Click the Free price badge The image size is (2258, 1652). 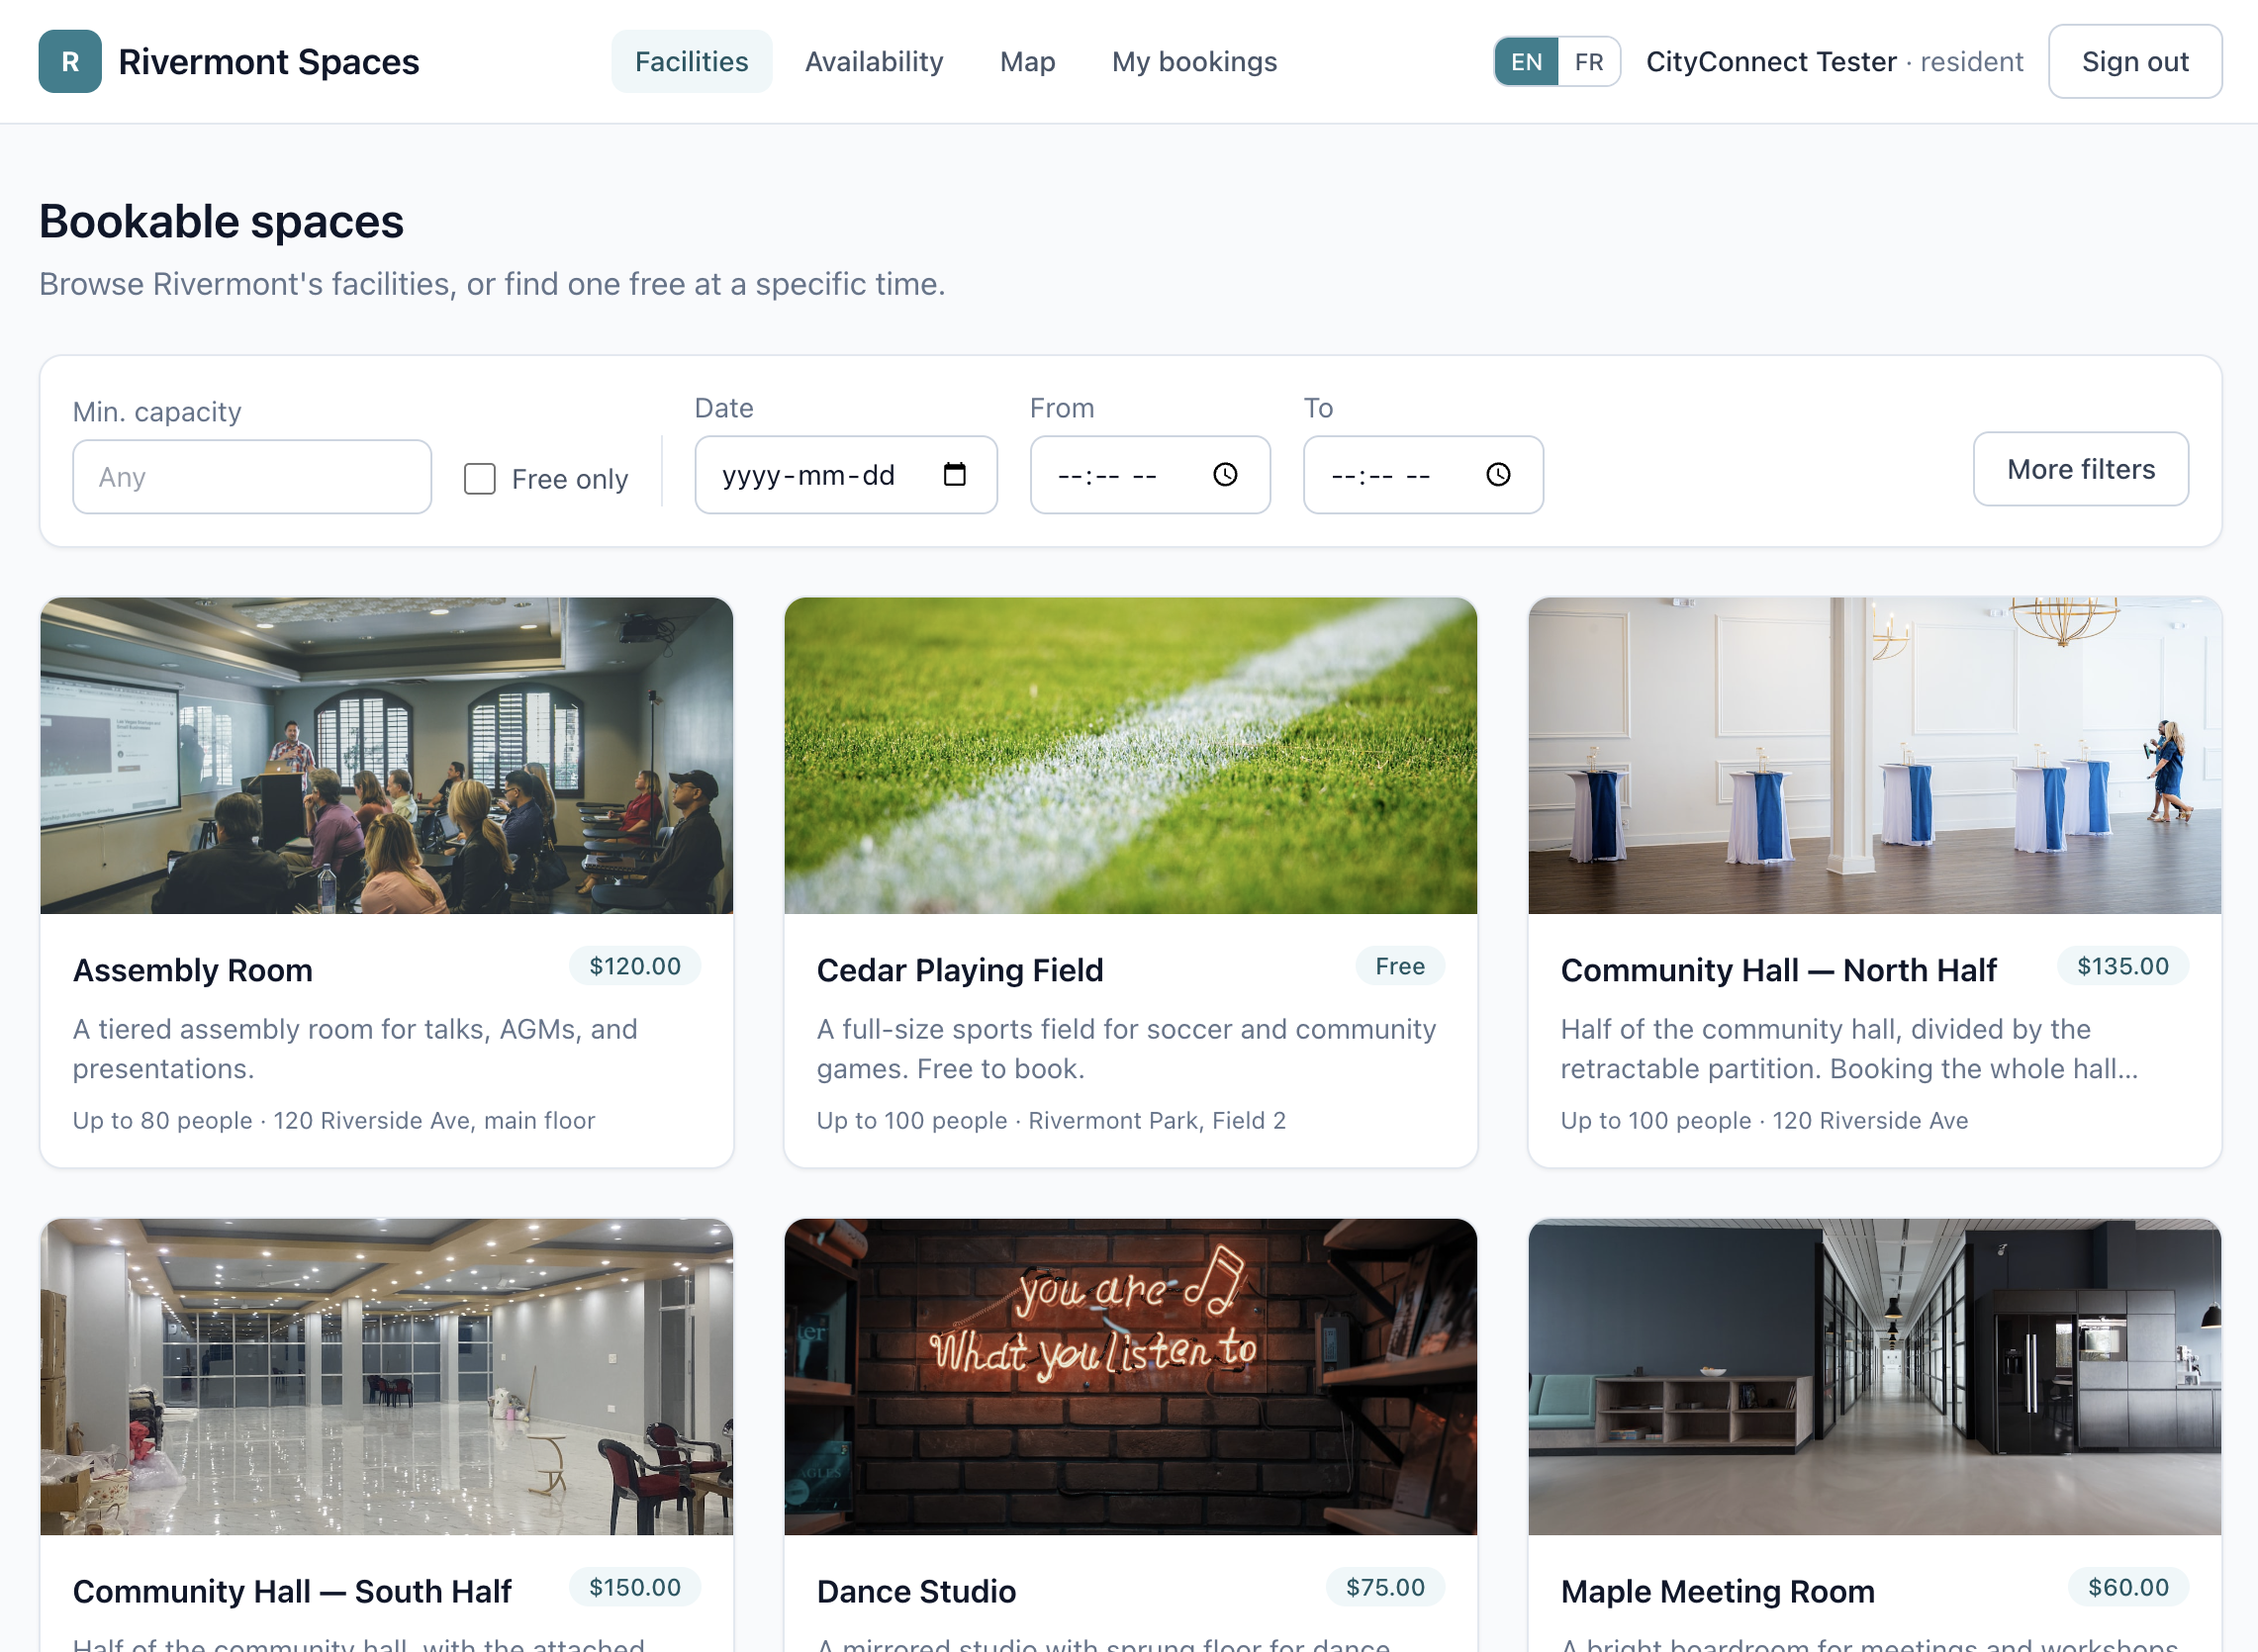[x=1400, y=966]
